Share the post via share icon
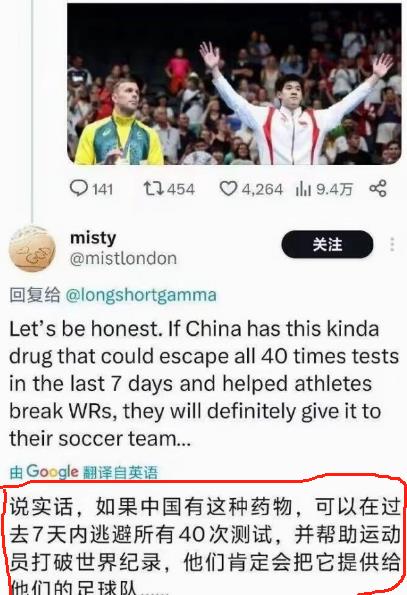This screenshot has height=595, width=407. 378,188
